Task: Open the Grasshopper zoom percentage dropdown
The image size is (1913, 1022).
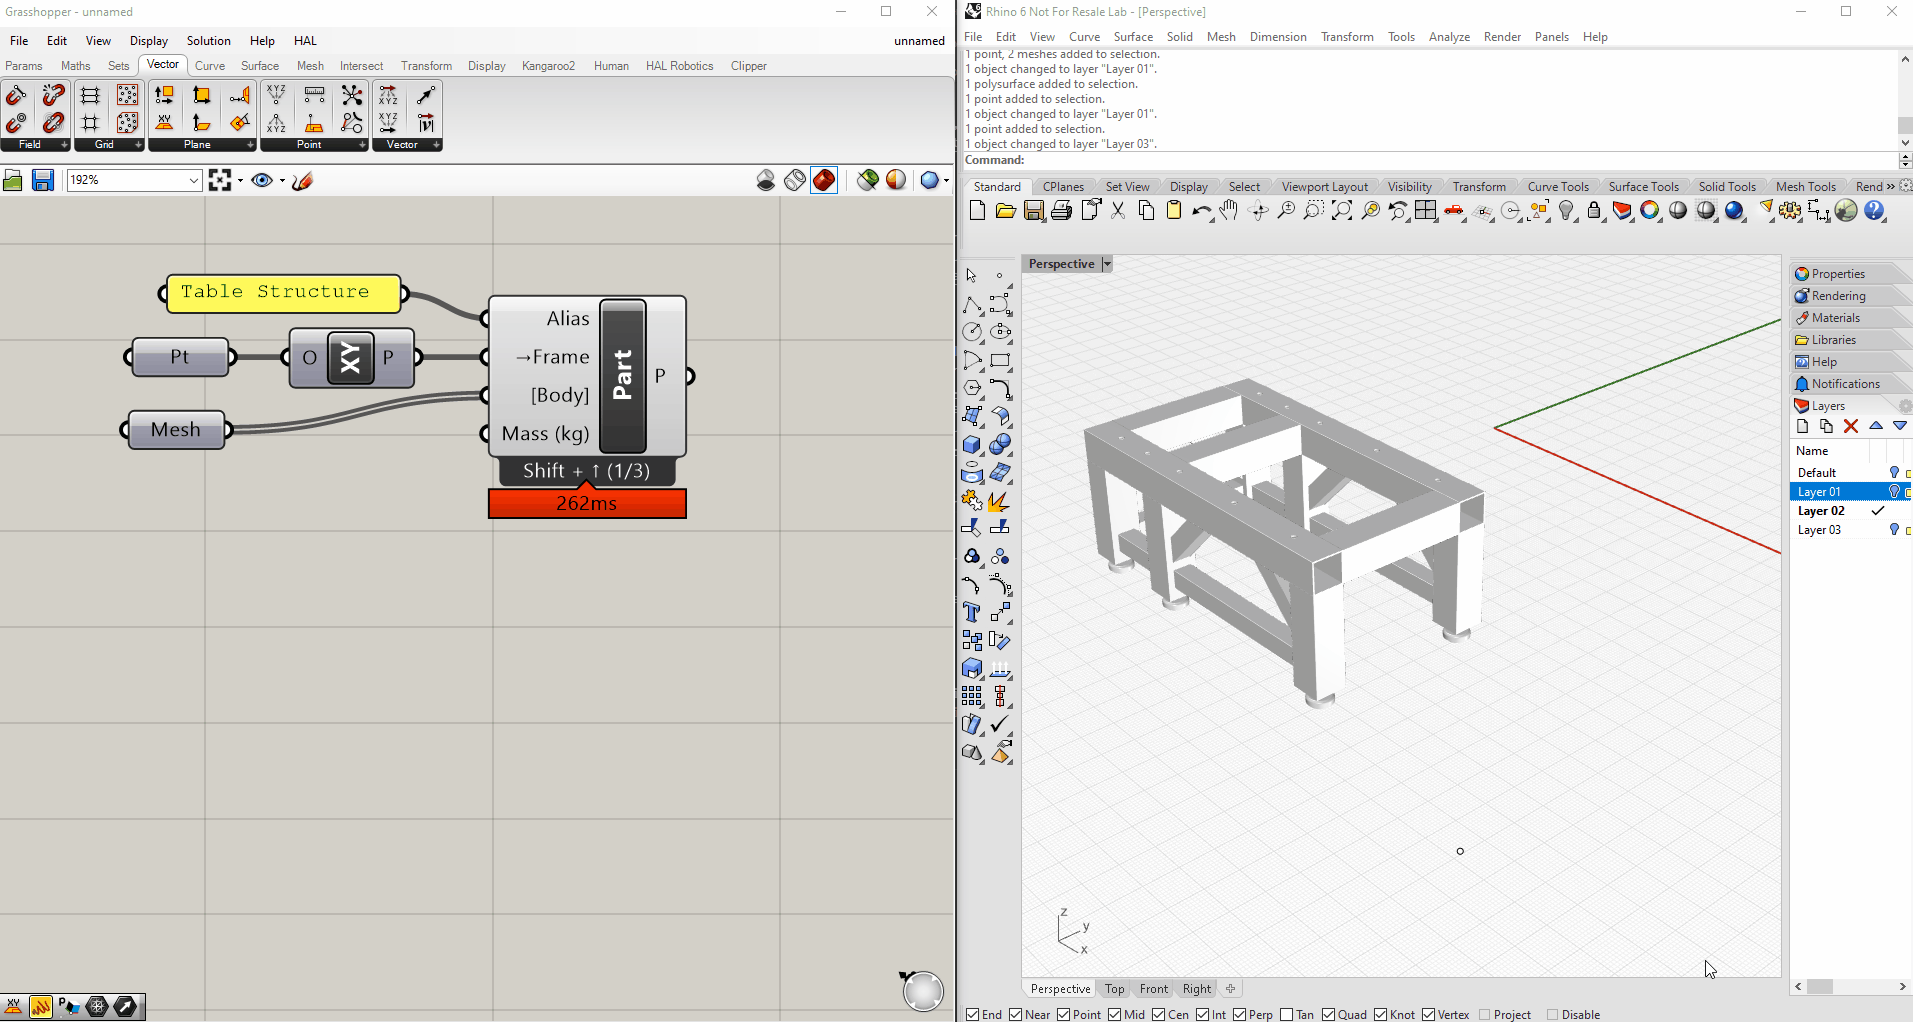Action: tap(194, 180)
